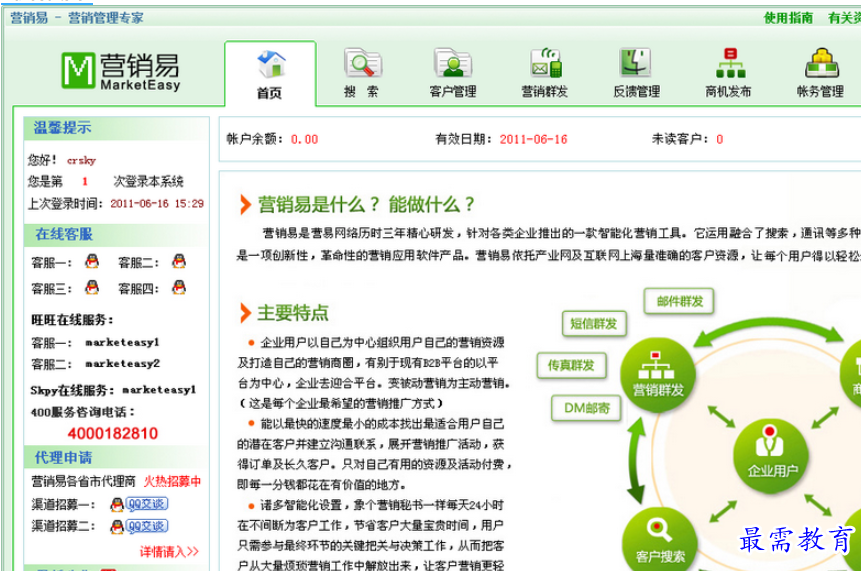The width and height of the screenshot is (861, 571).
Task: Click valid date 2011-06-16
Action: 533,139
